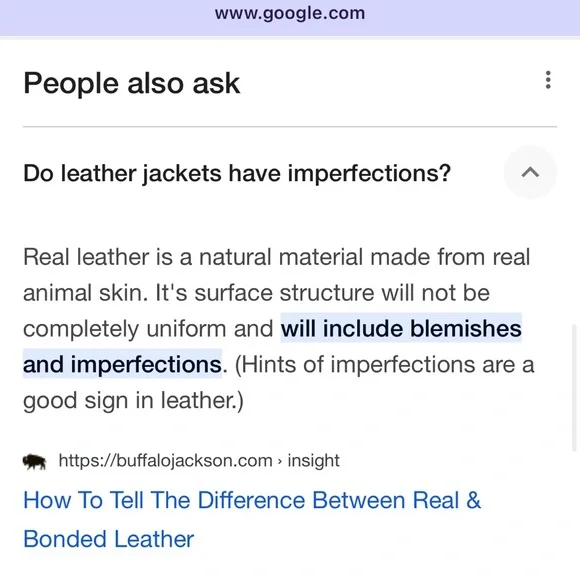Click the purple browser header bar
This screenshot has height=580, width=580.
[x=290, y=18]
